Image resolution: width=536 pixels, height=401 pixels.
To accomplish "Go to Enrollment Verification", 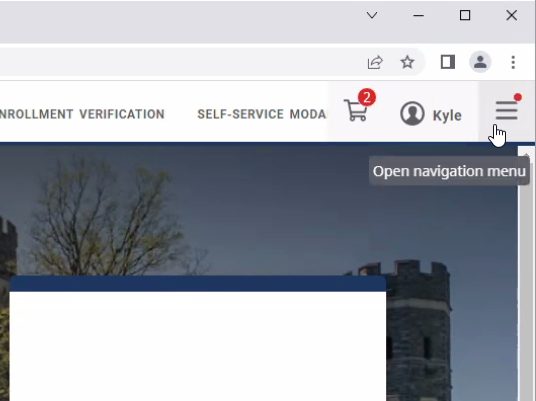I will tap(82, 114).
